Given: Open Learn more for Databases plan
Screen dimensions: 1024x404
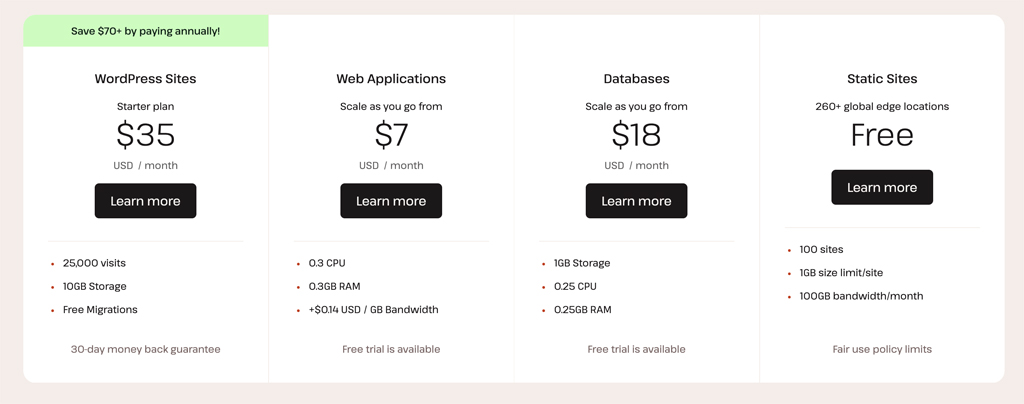Looking at the screenshot, I should click(x=636, y=200).
